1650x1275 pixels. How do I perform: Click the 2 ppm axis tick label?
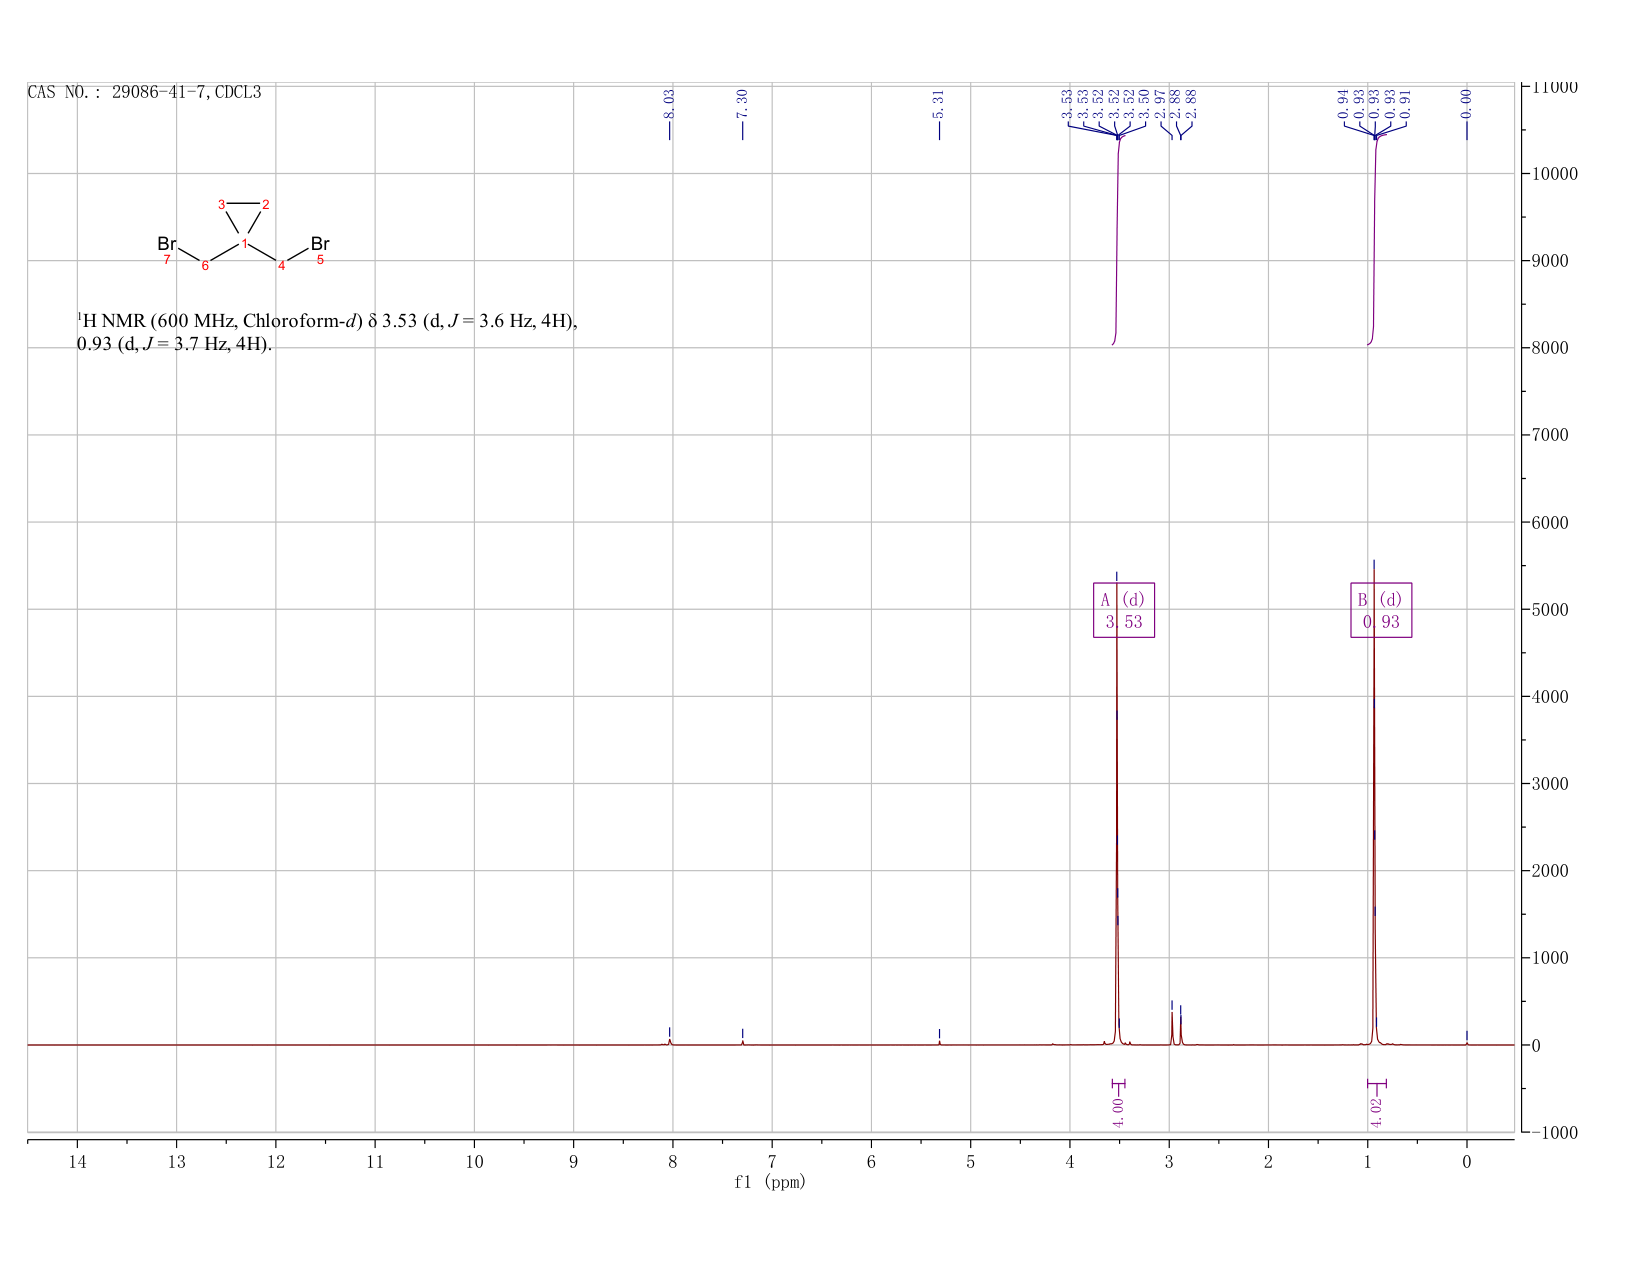tap(1268, 1161)
